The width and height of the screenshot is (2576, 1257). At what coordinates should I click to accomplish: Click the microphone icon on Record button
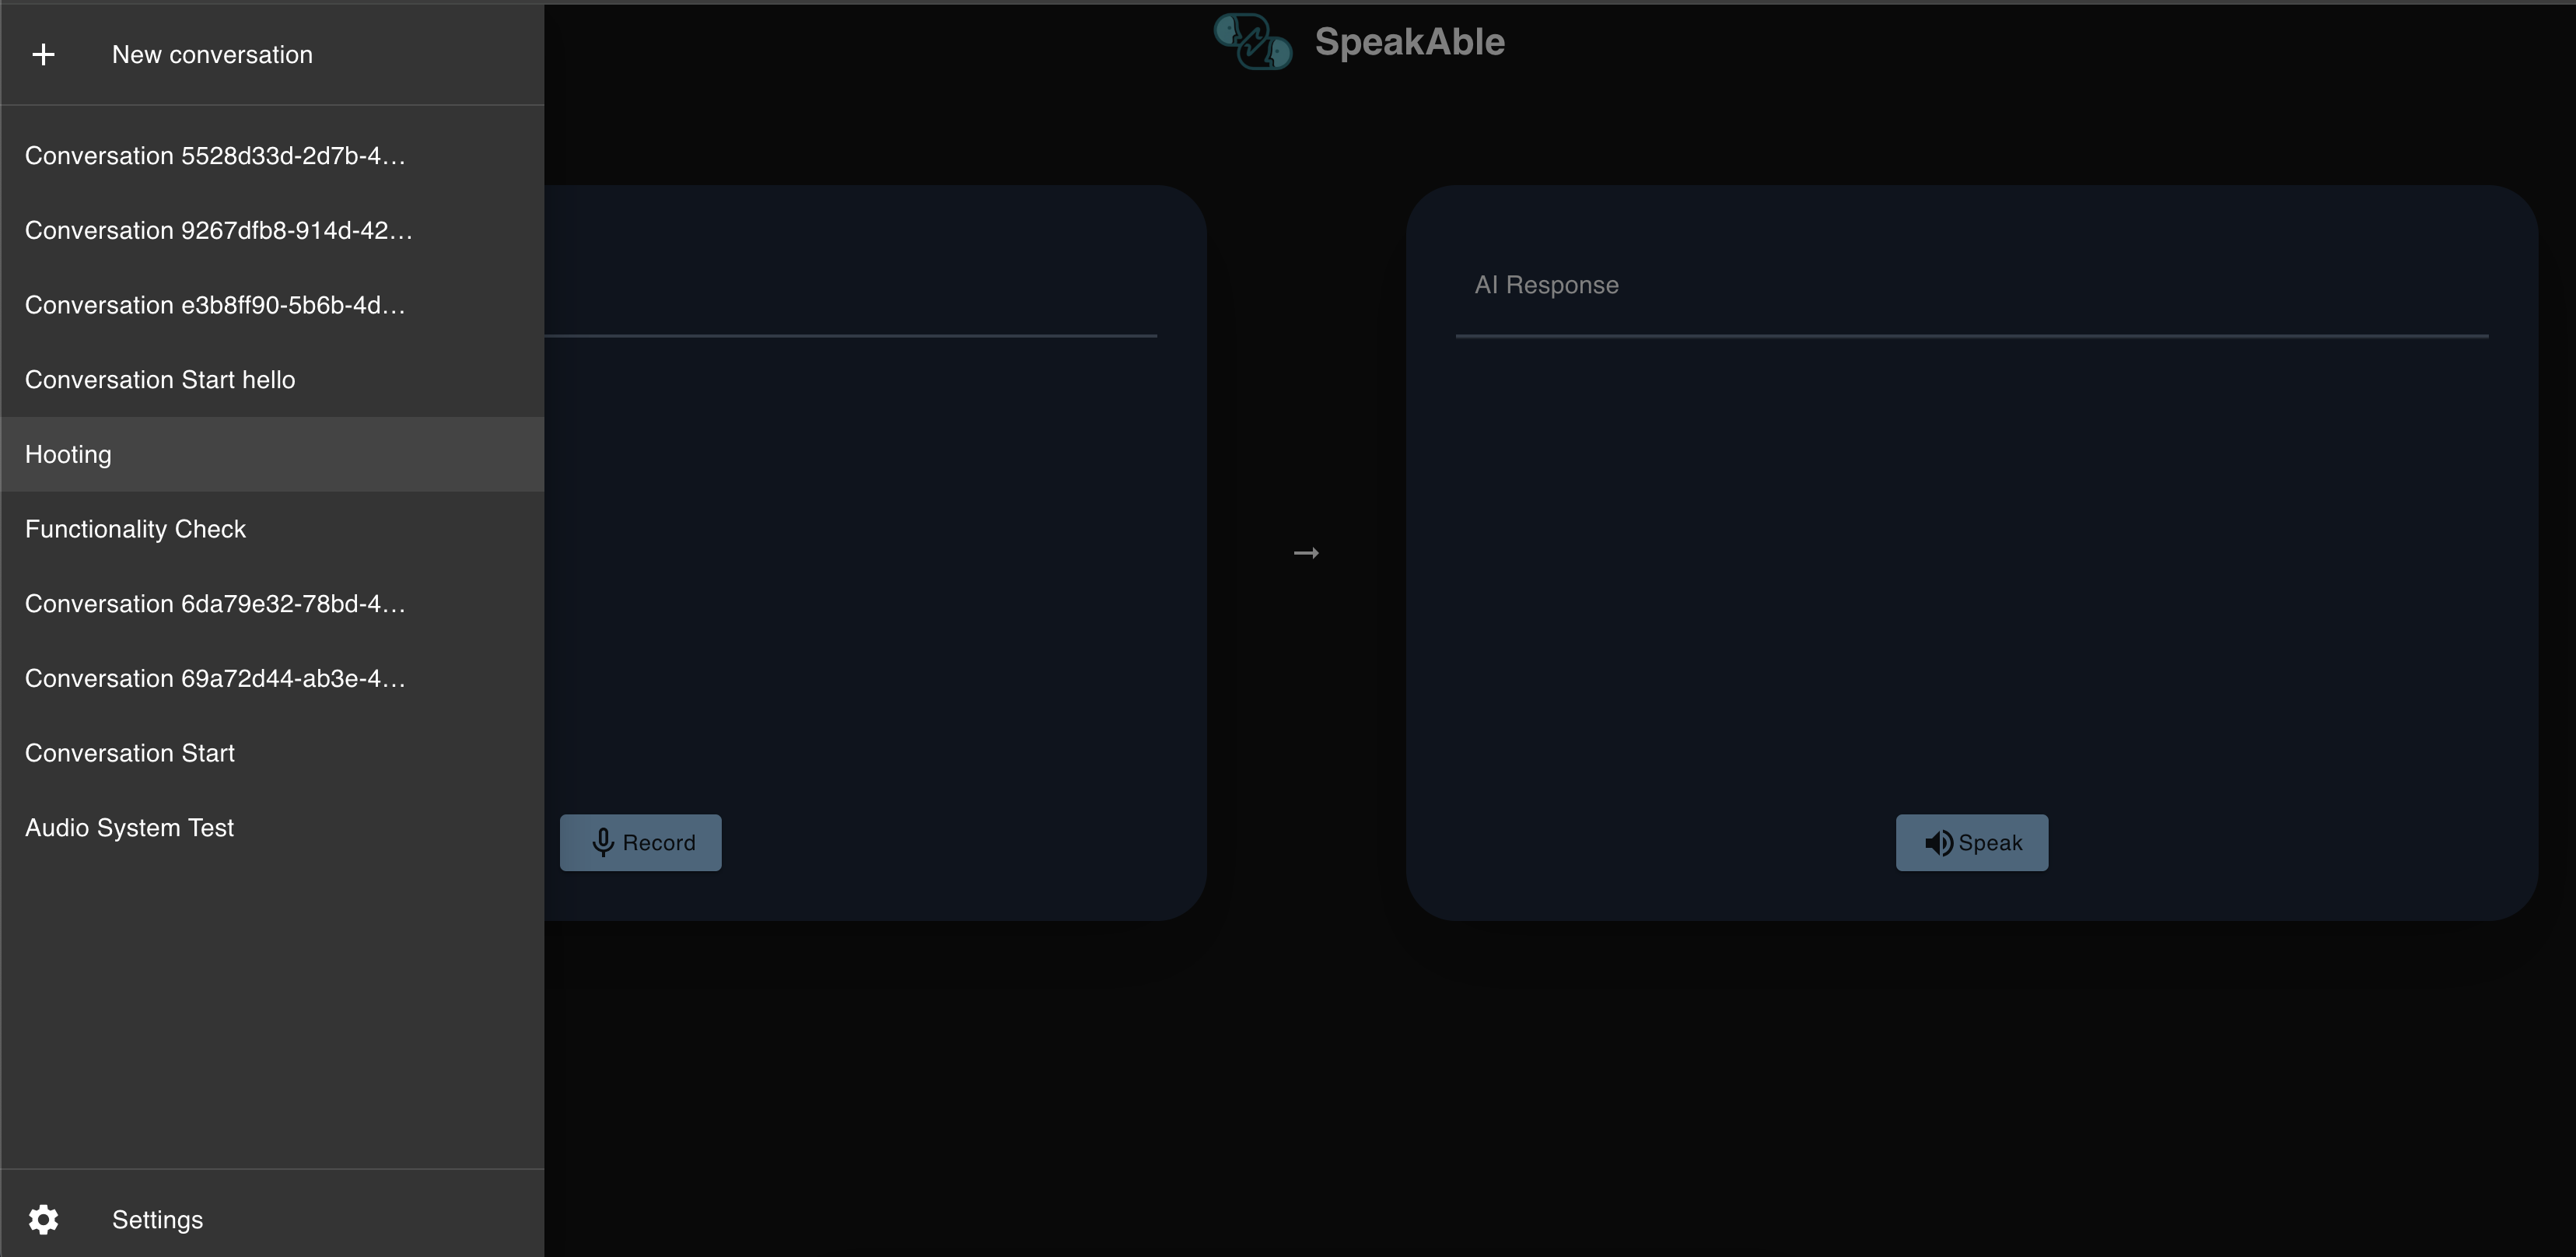point(603,843)
